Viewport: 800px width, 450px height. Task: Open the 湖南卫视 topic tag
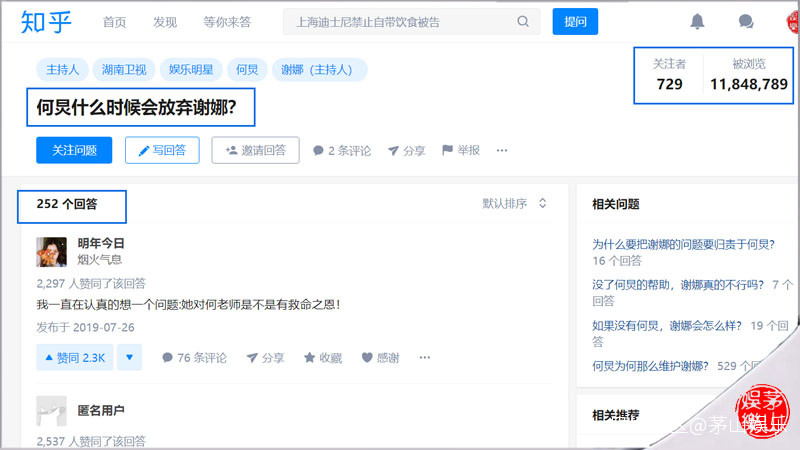click(x=124, y=69)
